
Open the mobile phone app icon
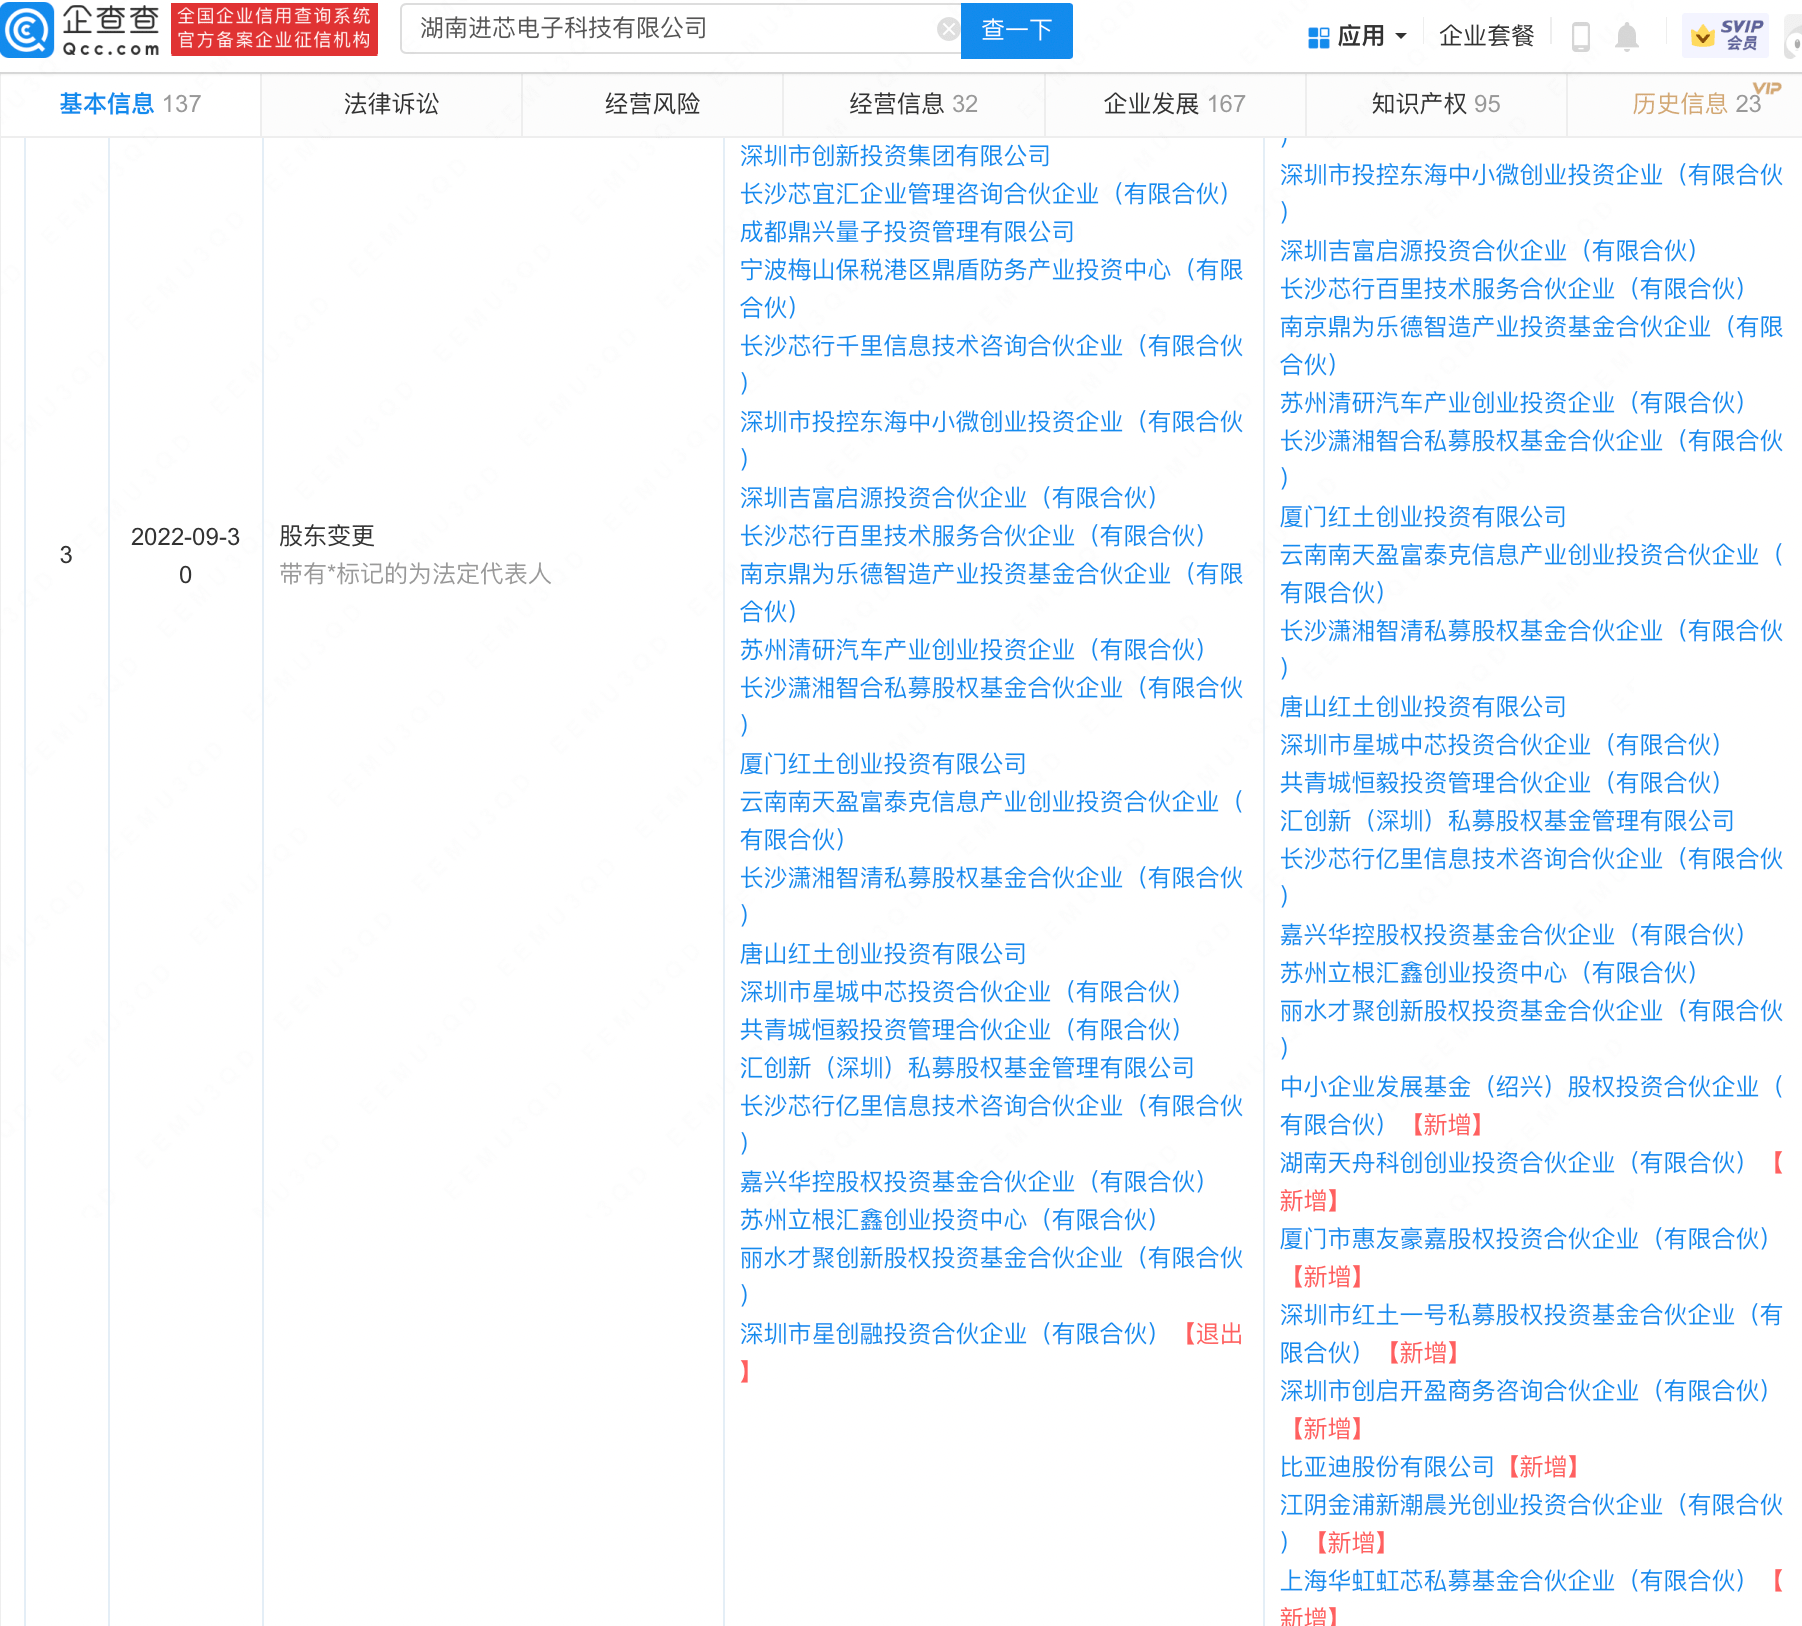(x=1581, y=36)
